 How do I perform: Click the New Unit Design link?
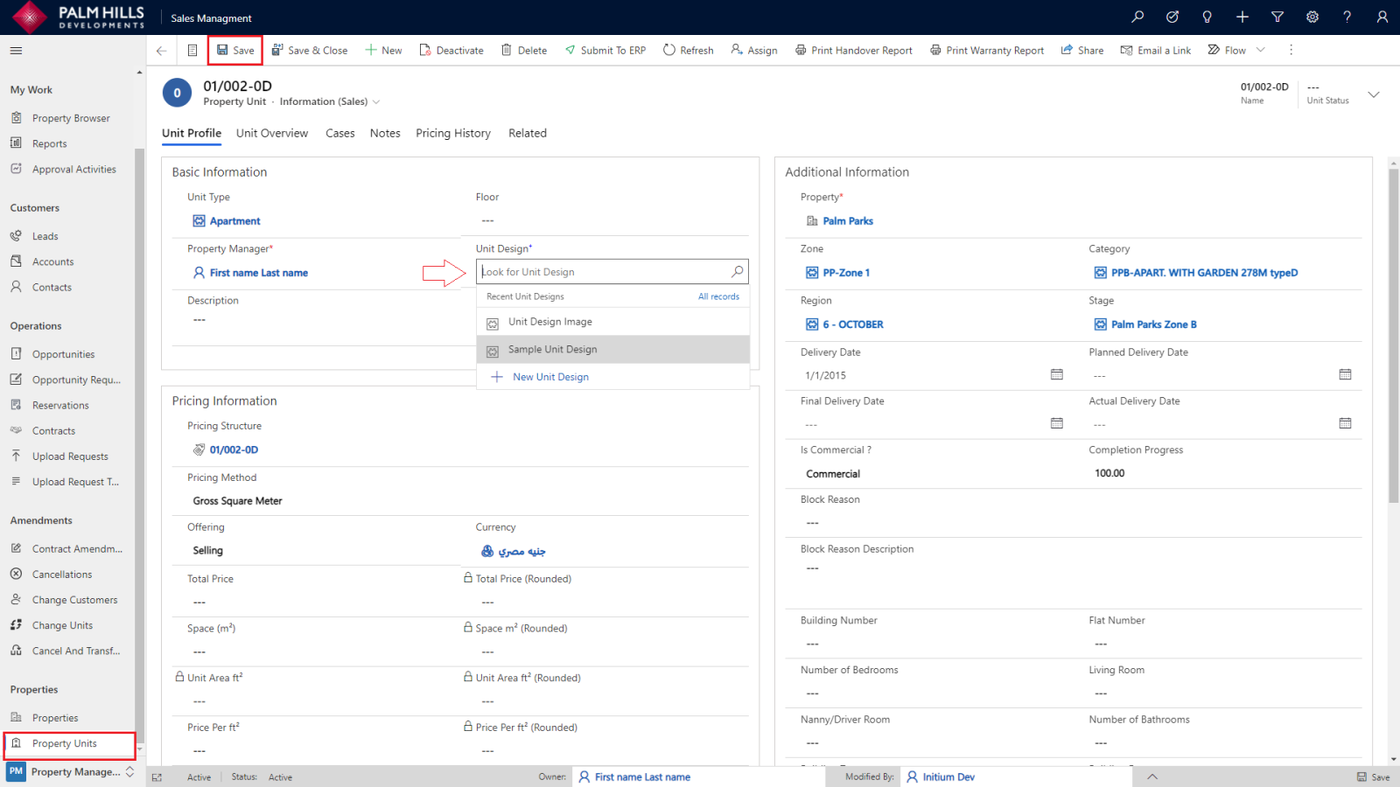coord(550,377)
